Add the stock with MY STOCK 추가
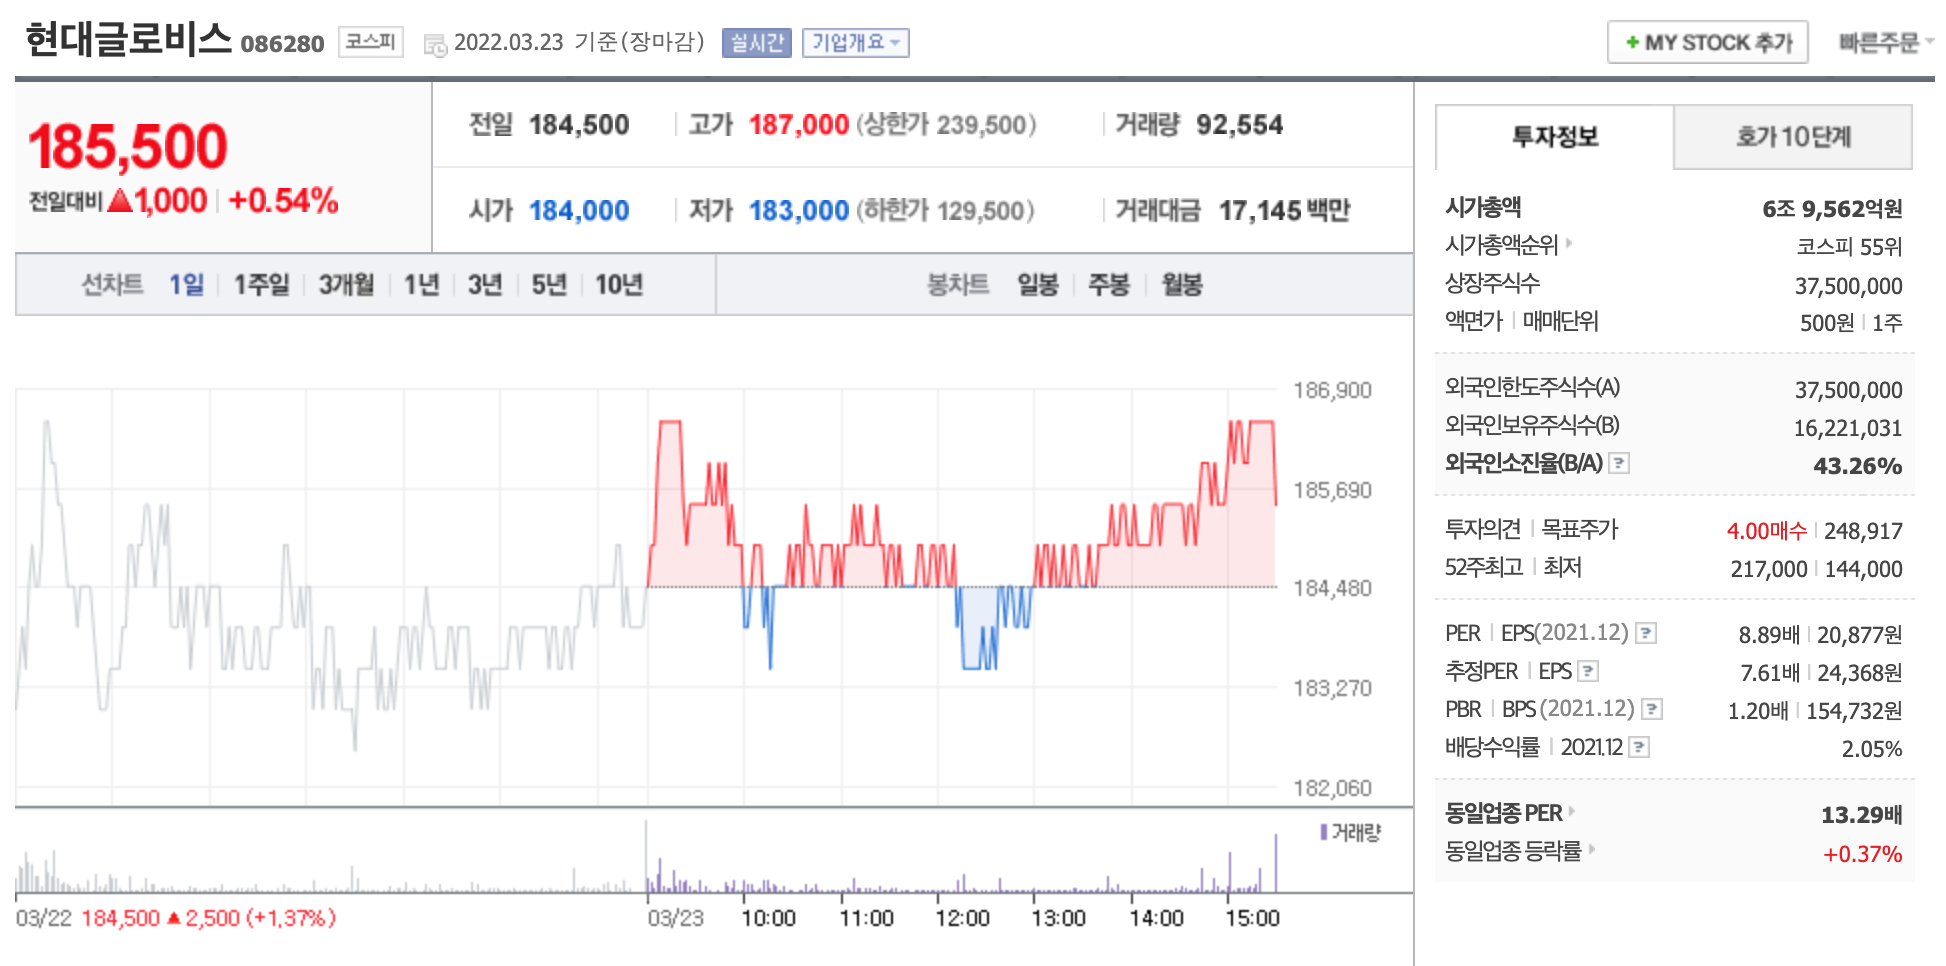This screenshot has height=966, width=1946. coord(1708,42)
